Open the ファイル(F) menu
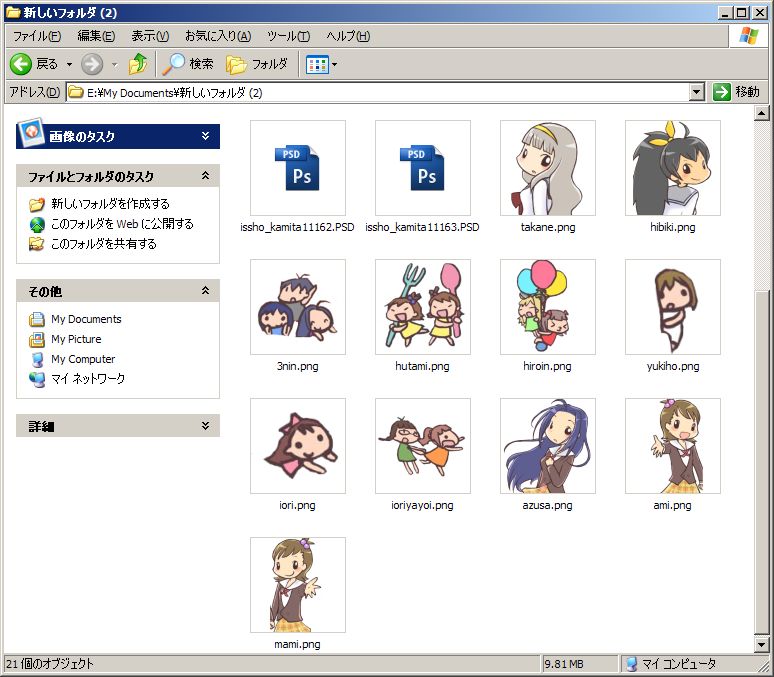The height and width of the screenshot is (677, 774). 37,36
